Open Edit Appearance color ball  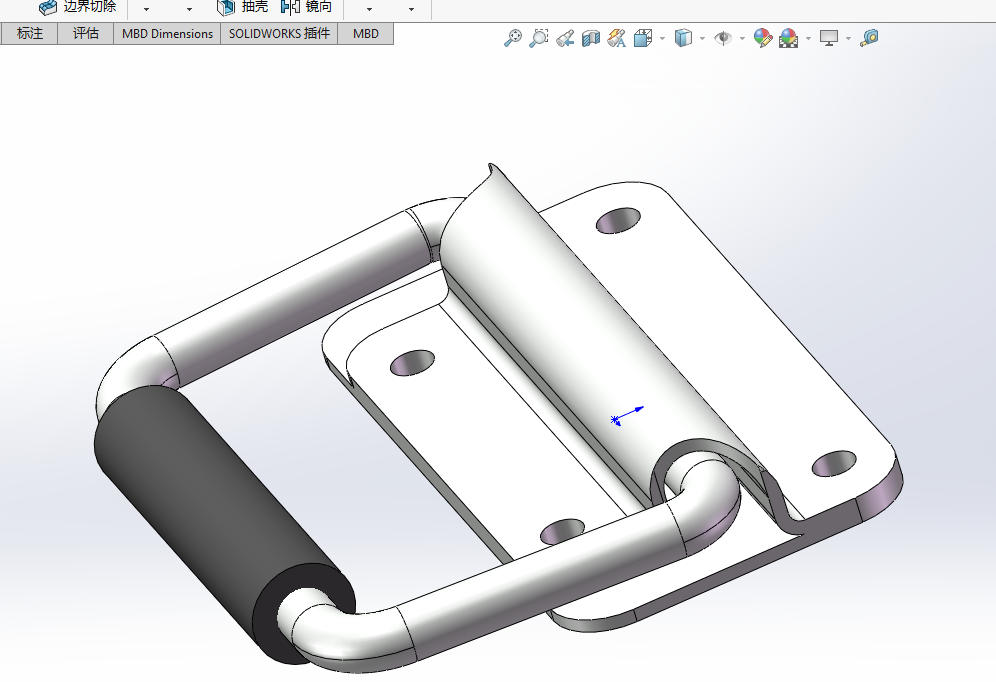(x=763, y=38)
